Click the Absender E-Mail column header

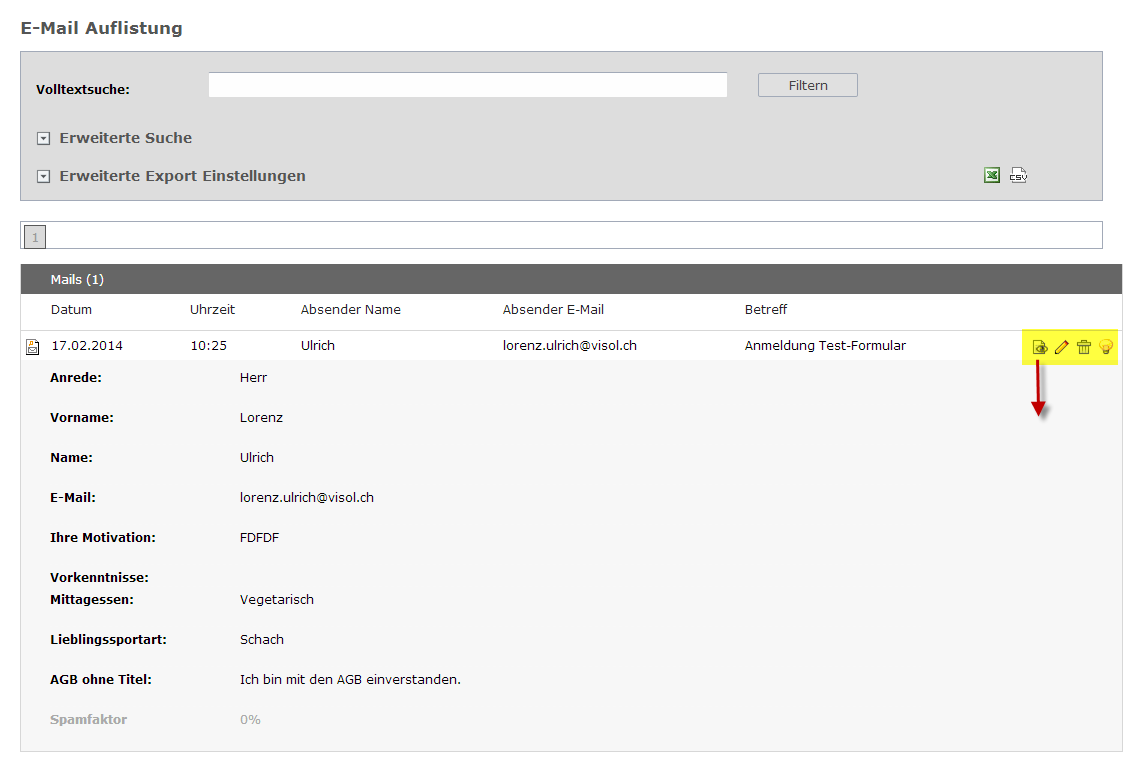pos(553,309)
